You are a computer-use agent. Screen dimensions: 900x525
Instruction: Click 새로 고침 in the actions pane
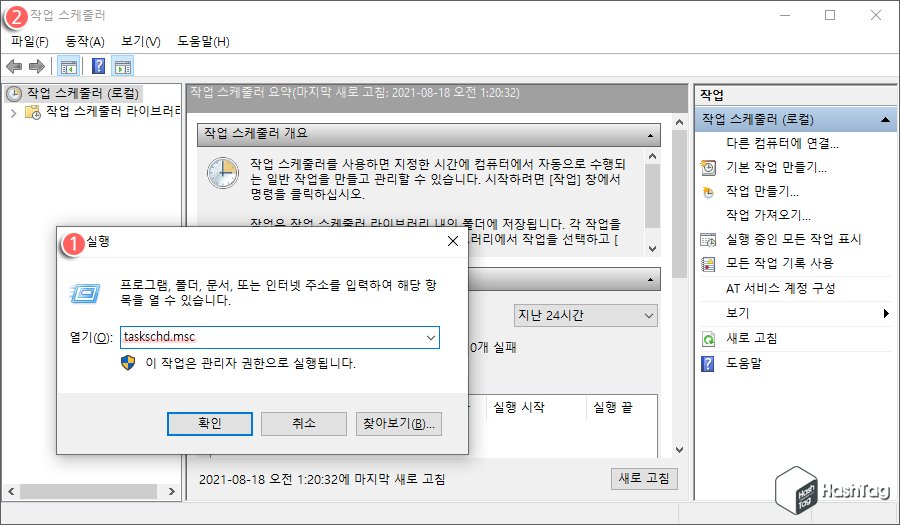pos(751,339)
